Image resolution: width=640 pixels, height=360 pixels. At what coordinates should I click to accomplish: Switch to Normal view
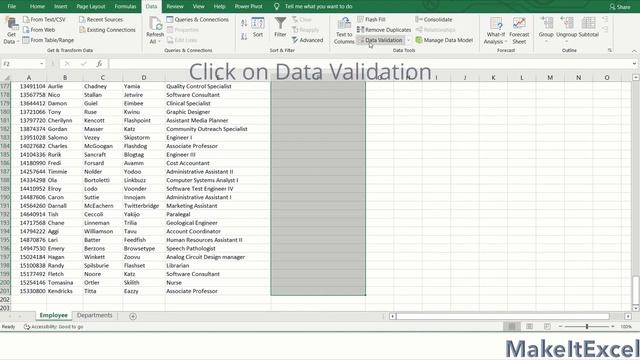511,327
